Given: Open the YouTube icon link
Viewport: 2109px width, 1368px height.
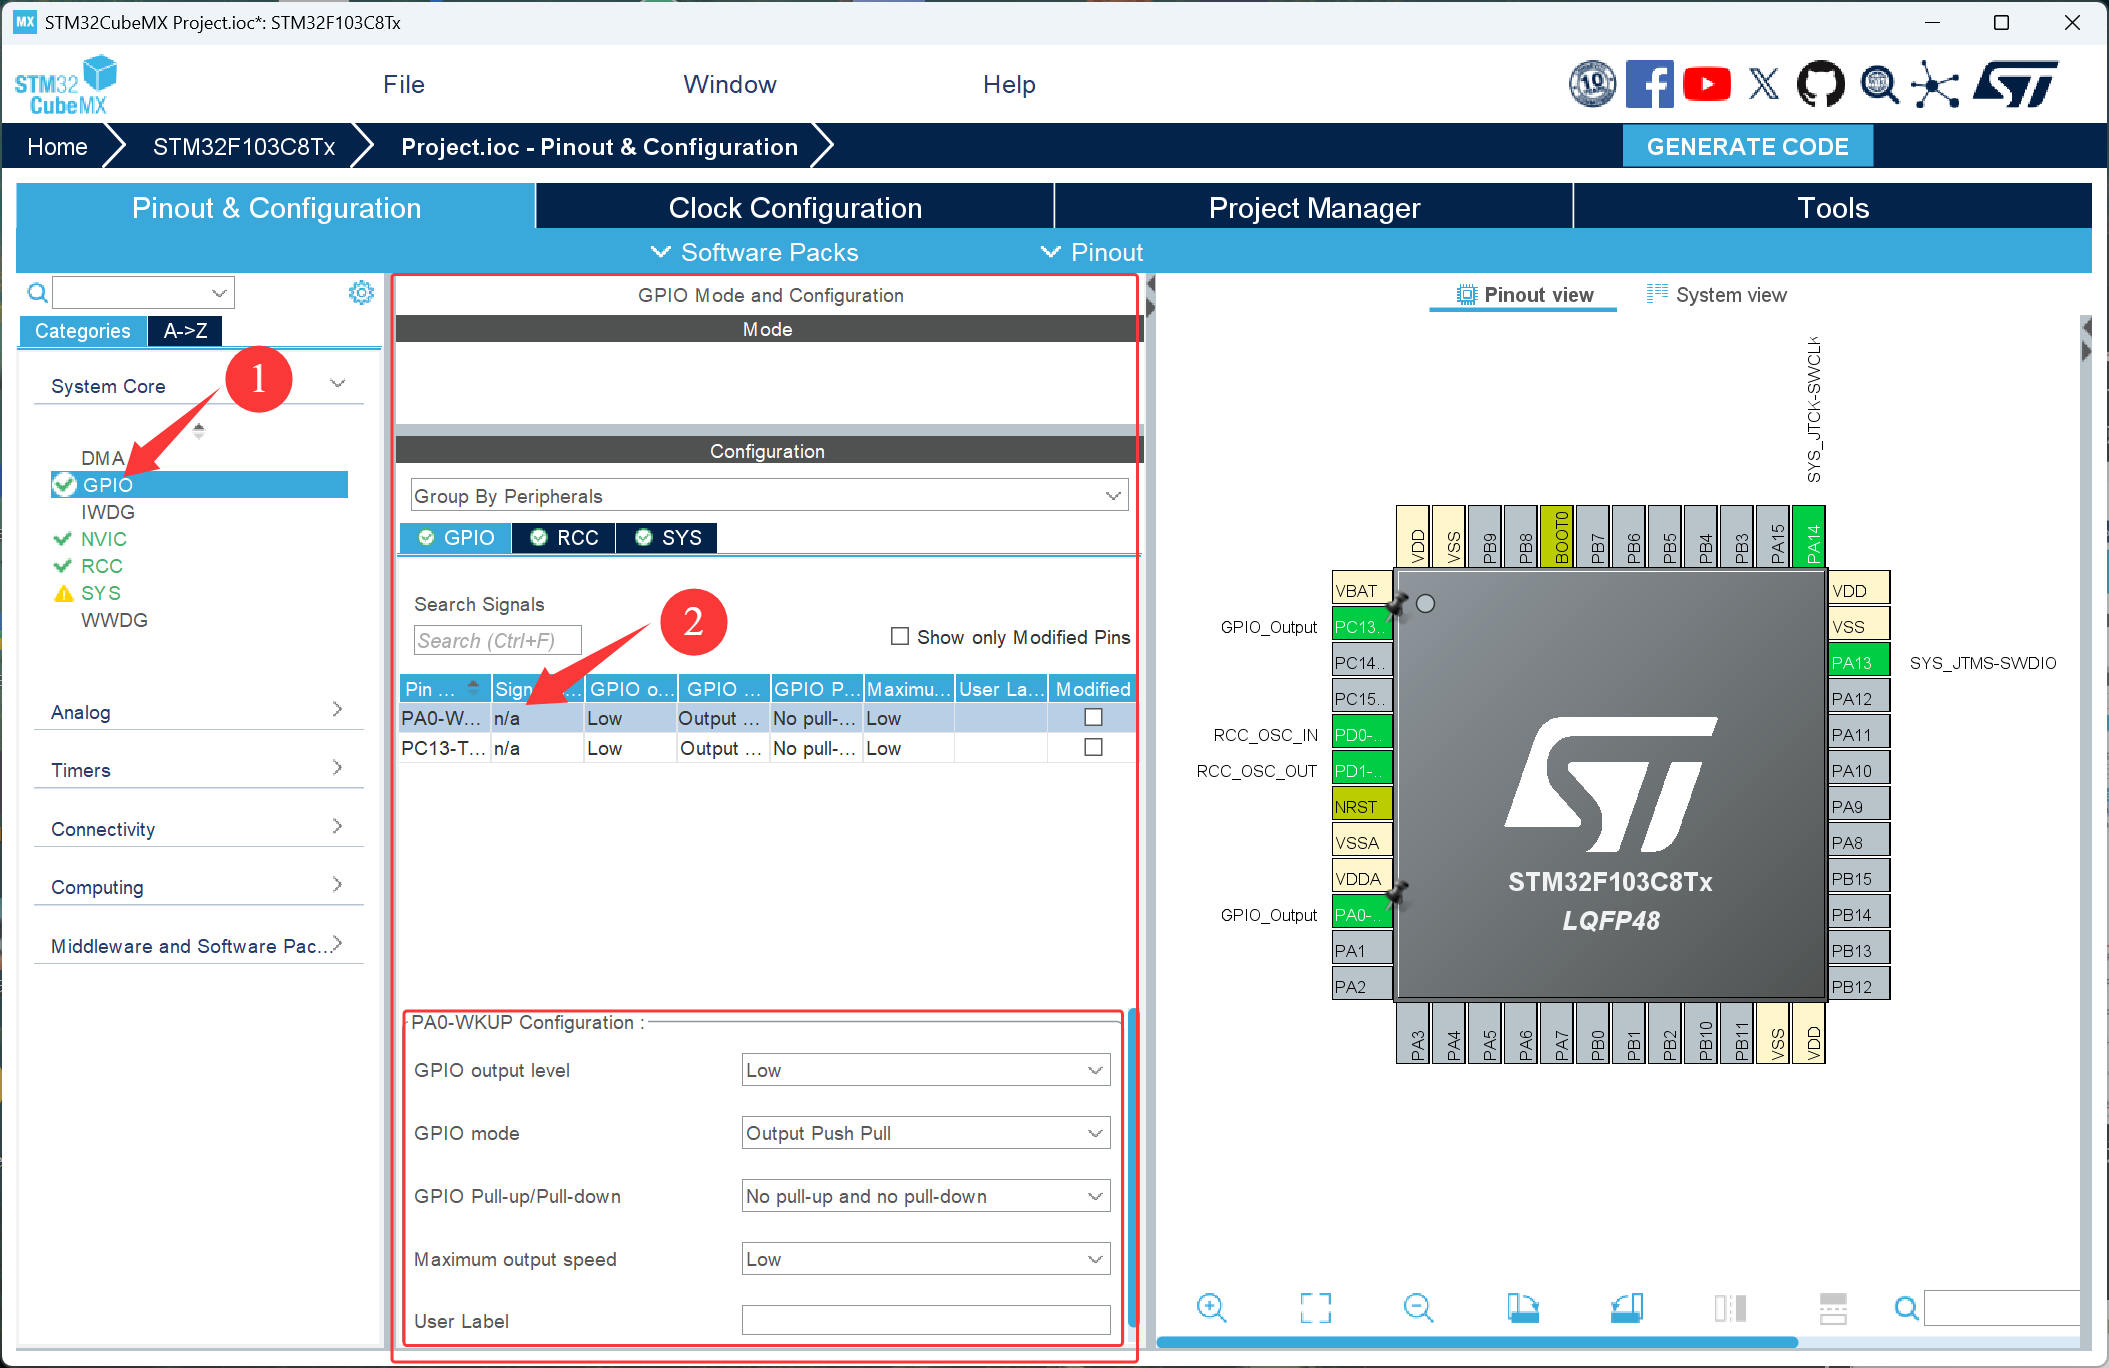Looking at the screenshot, I should [1706, 84].
